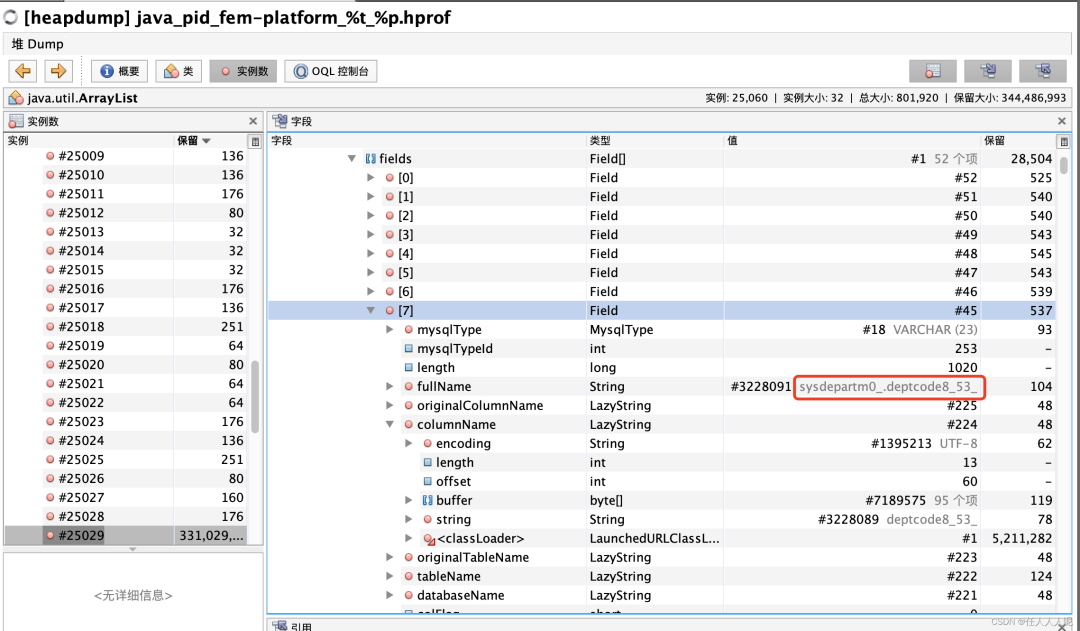Expand the fullName field
The height and width of the screenshot is (631, 1080).
click(389, 386)
